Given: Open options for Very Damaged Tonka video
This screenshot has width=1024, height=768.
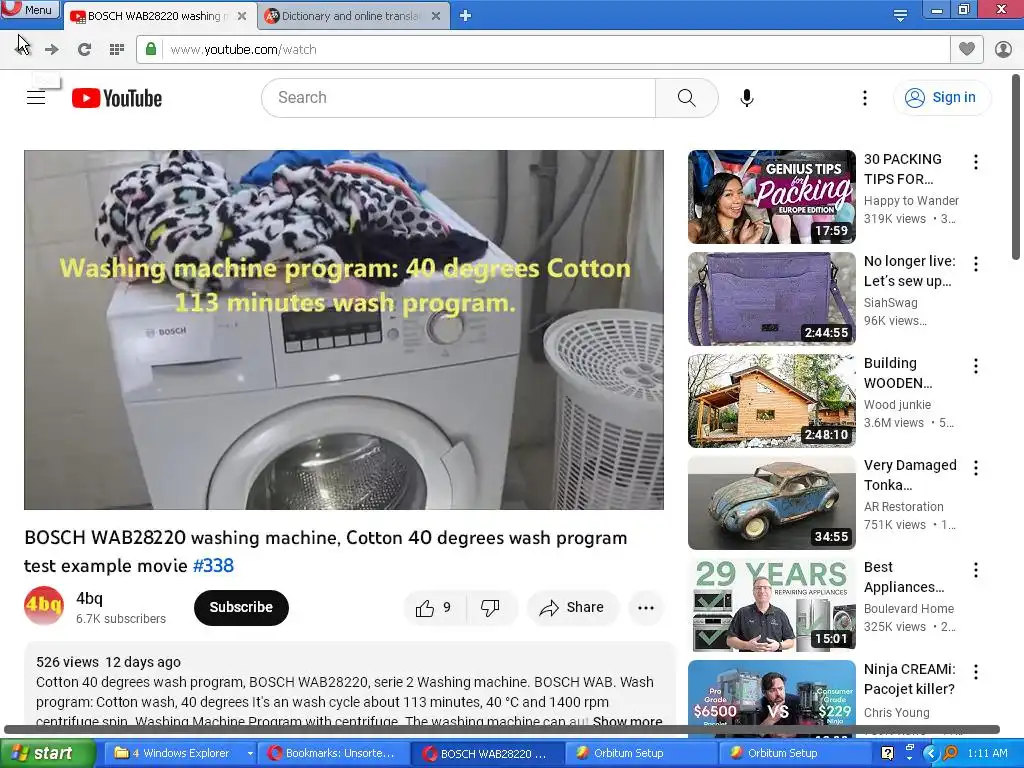Looking at the screenshot, I should click(x=976, y=468).
